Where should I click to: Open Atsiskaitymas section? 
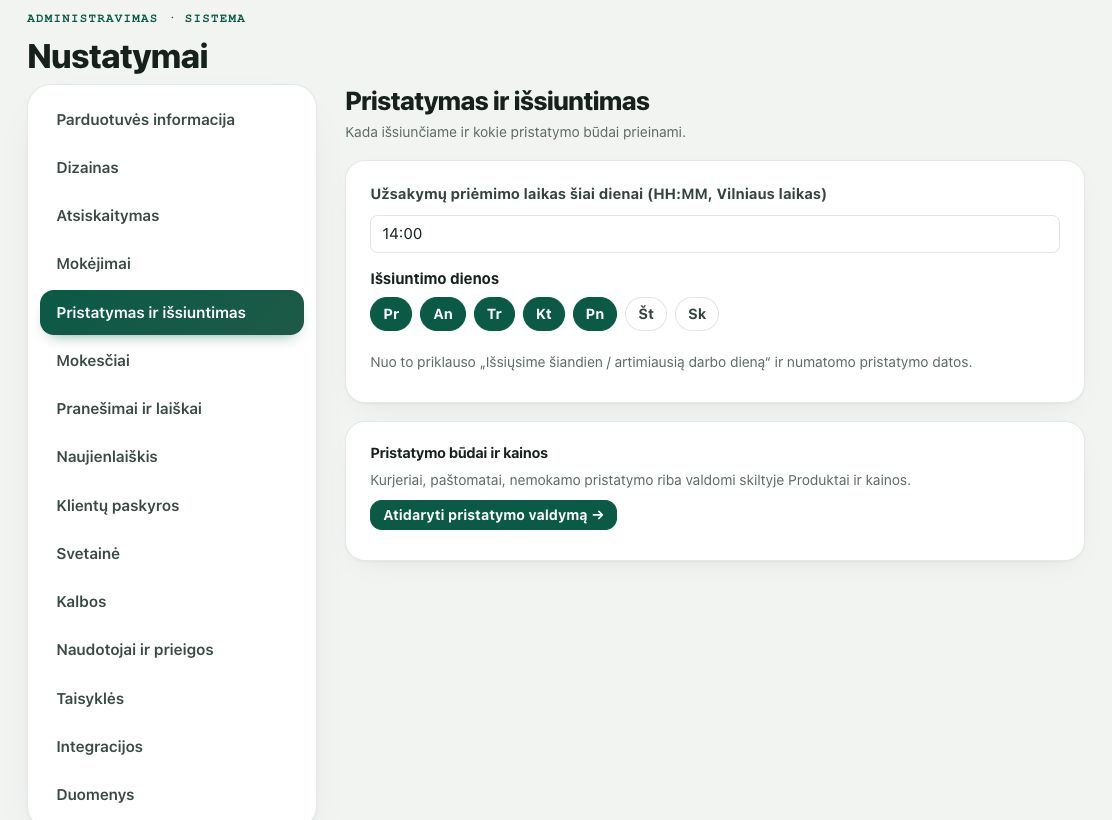[172, 216]
